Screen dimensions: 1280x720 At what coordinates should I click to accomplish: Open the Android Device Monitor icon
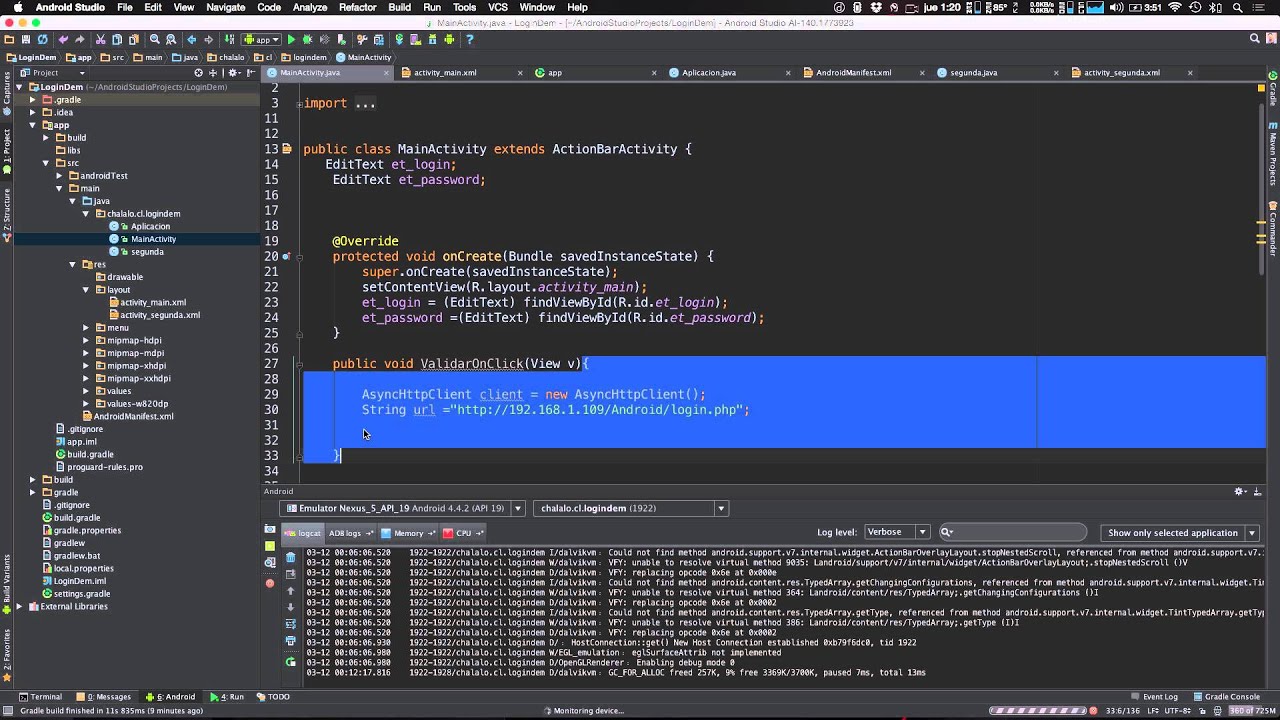[x=449, y=40]
